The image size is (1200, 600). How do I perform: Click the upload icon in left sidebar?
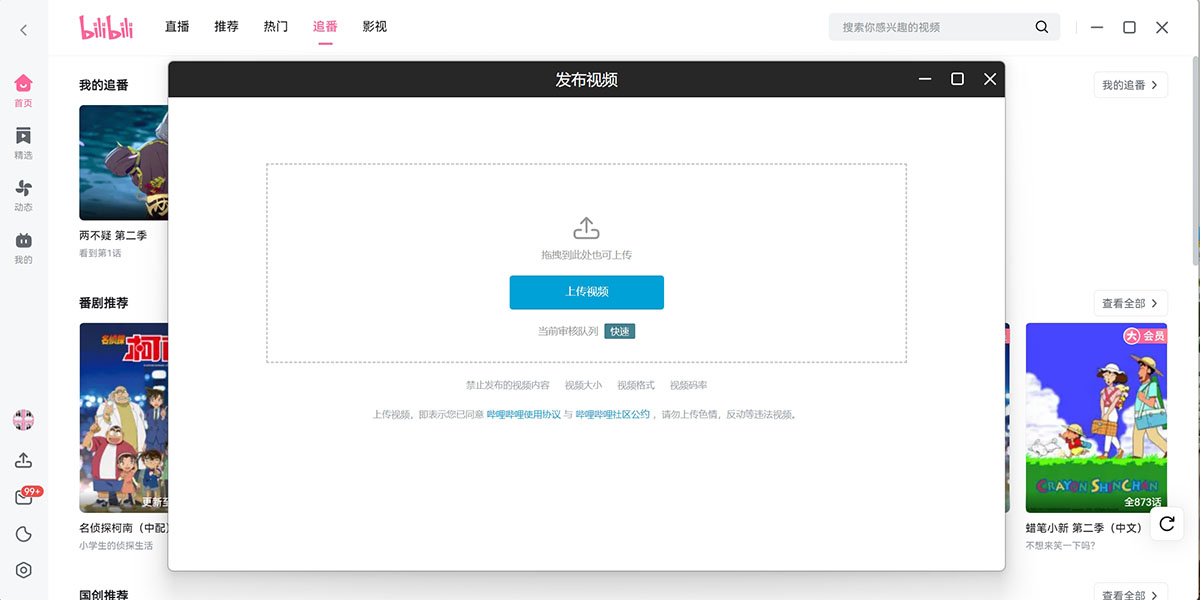tap(23, 460)
